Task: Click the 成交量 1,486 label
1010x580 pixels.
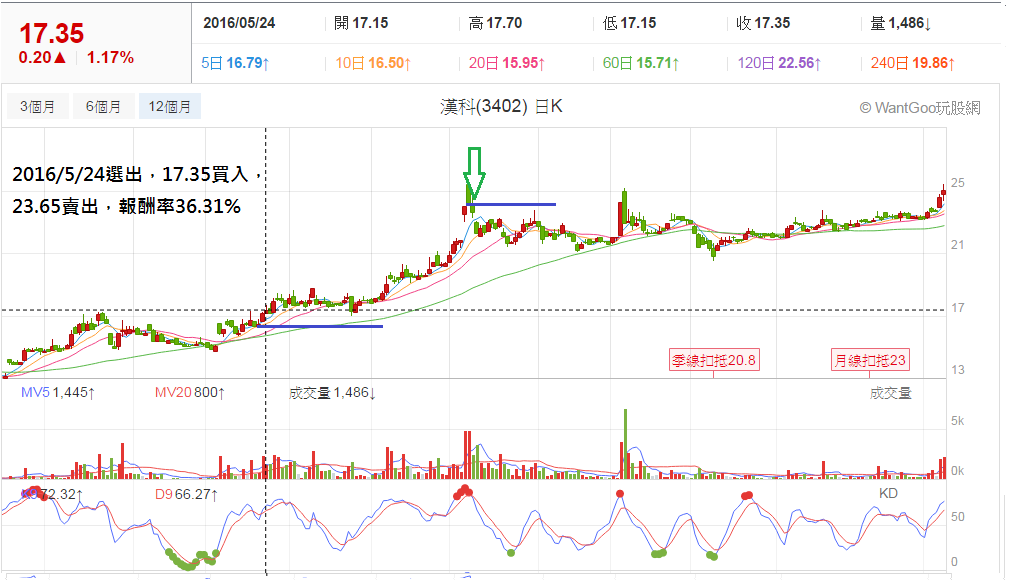Action: (x=332, y=392)
